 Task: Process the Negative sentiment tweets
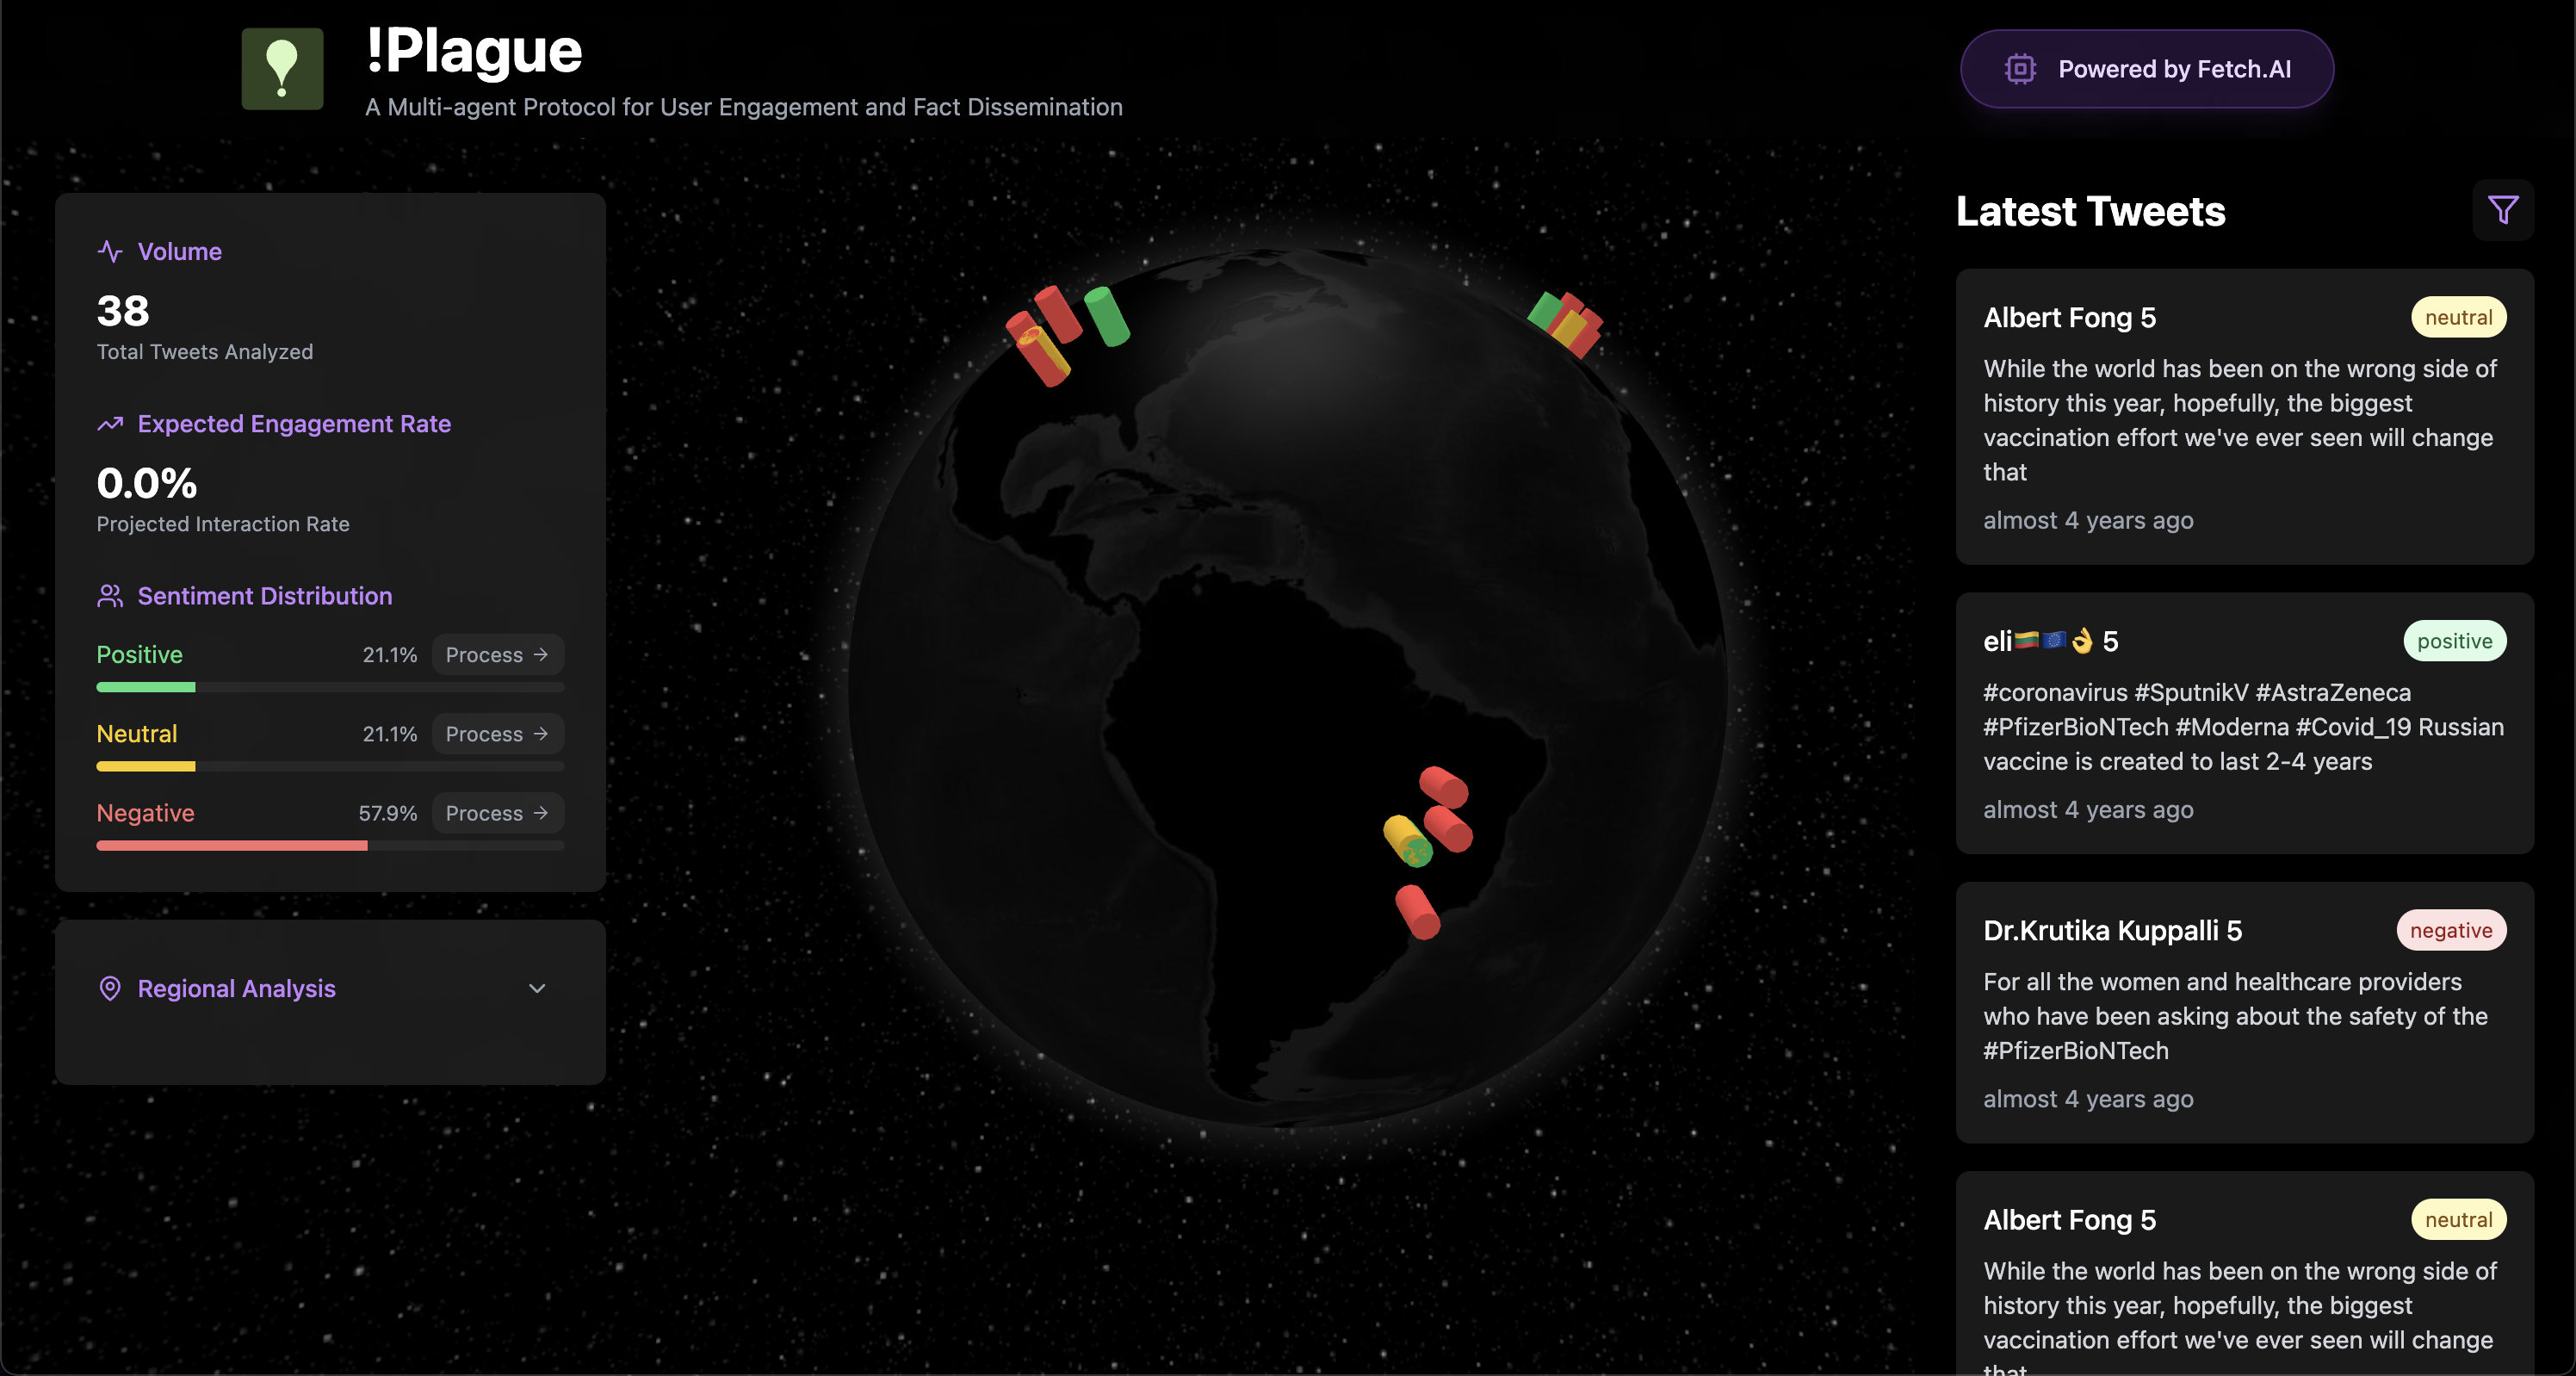[x=497, y=813]
